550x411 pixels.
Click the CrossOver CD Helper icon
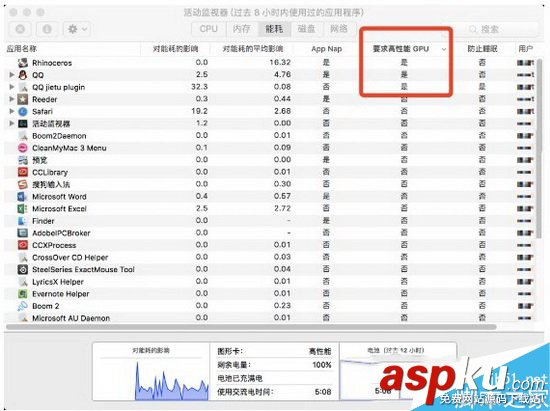point(23,257)
